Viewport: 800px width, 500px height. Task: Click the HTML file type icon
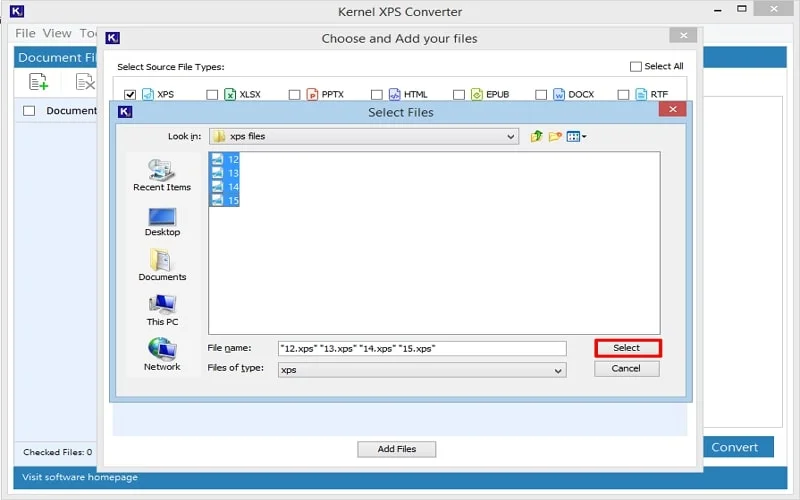pyautogui.click(x=394, y=94)
